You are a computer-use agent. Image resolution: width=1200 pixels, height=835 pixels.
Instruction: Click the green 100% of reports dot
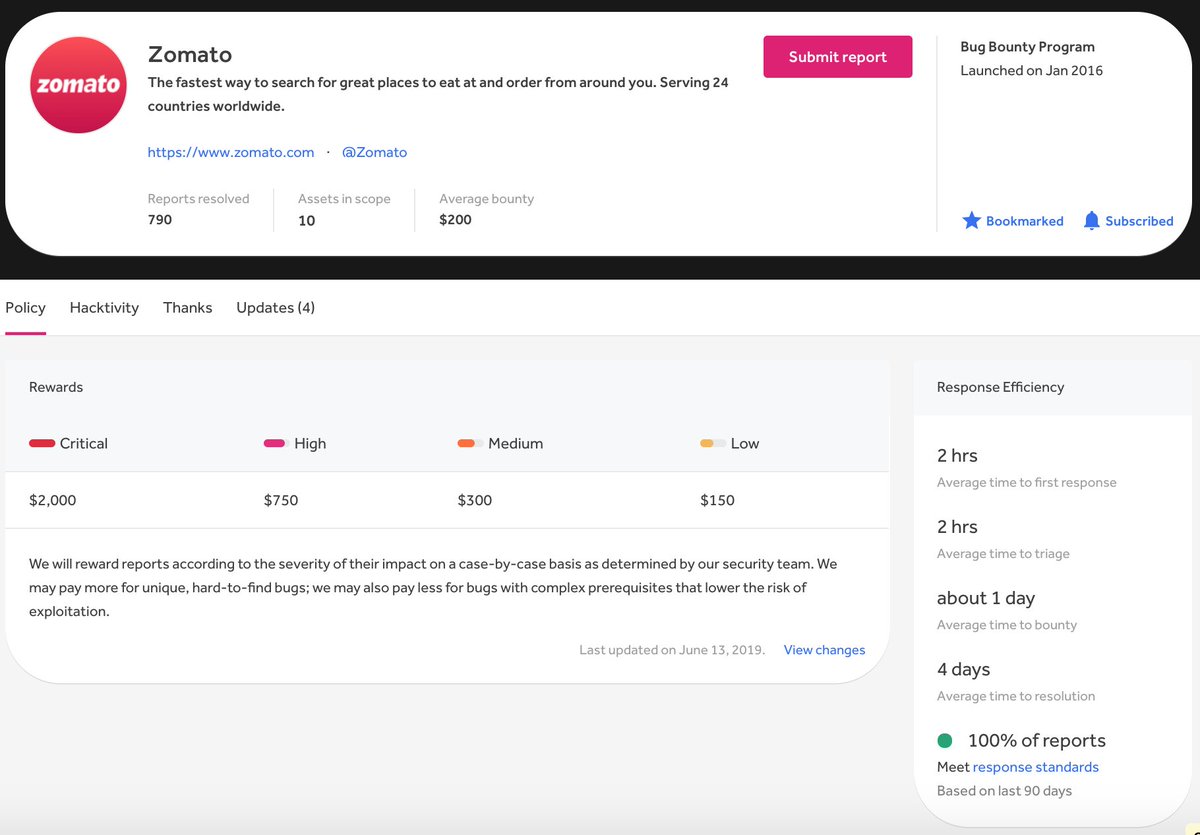click(944, 741)
